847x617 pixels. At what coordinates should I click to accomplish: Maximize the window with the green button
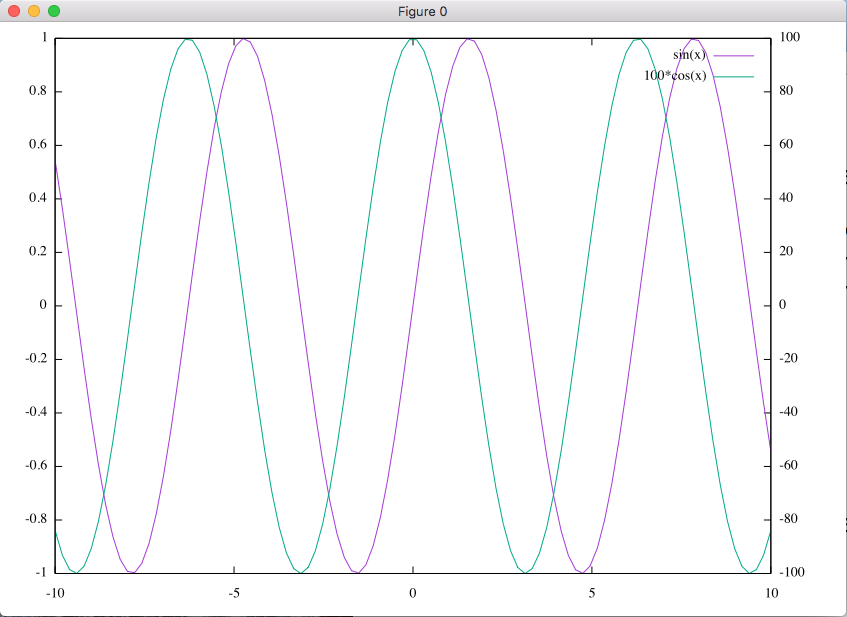click(54, 10)
